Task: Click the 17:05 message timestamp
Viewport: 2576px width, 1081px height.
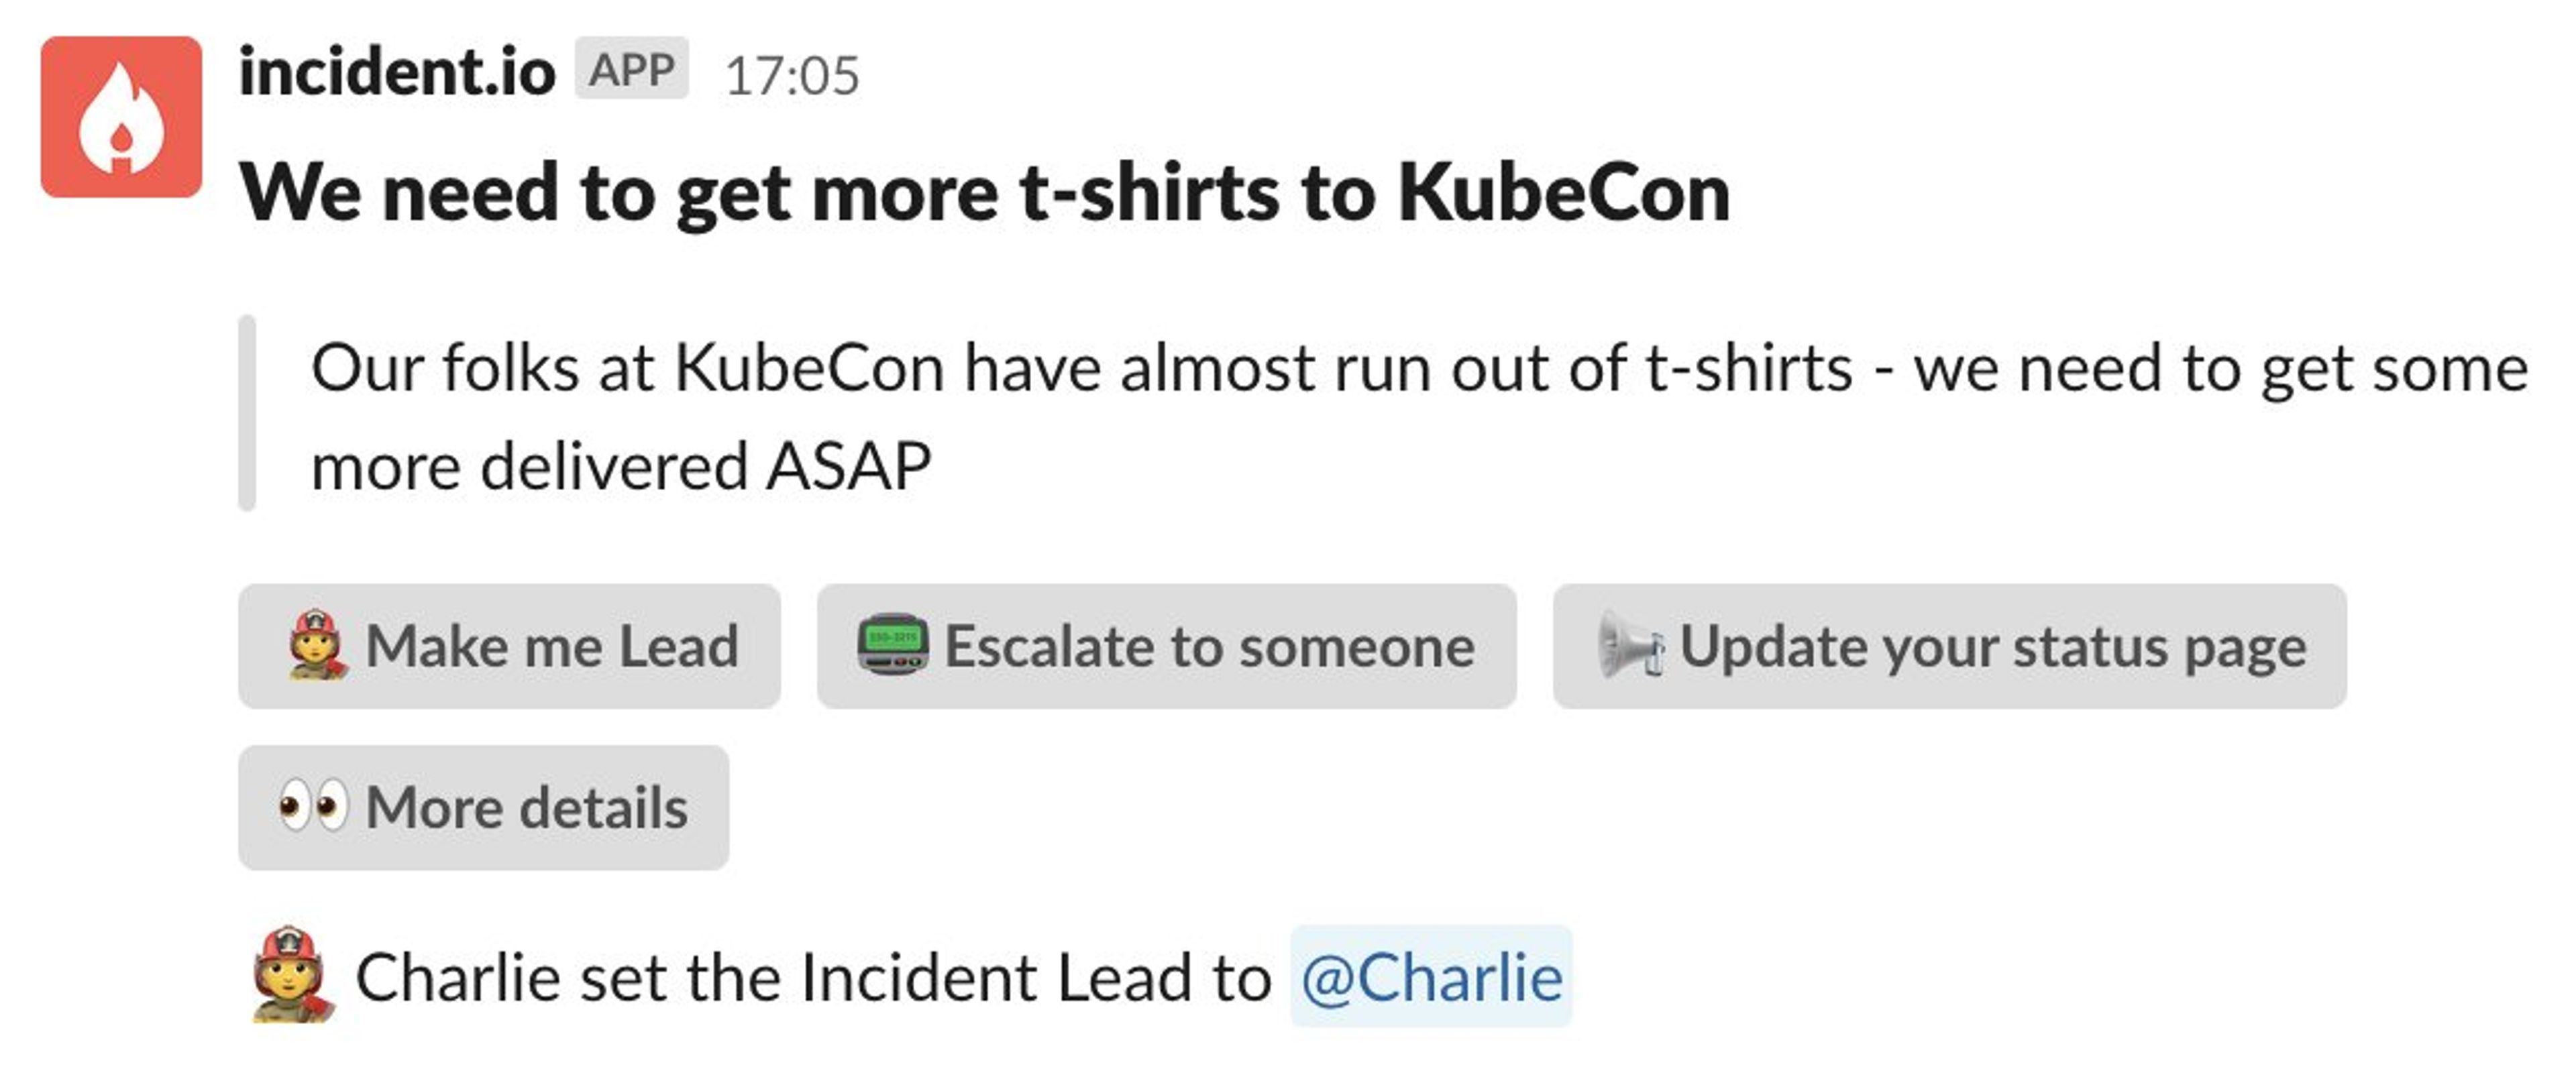Action: pyautogui.click(x=792, y=76)
